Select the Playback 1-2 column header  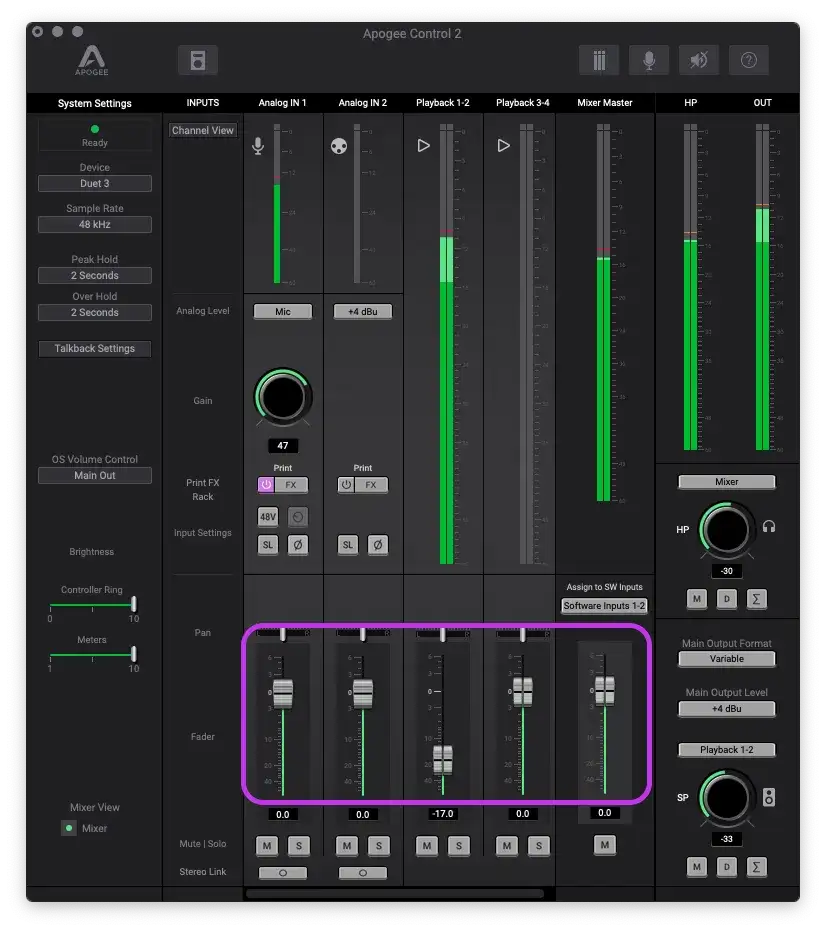443,103
